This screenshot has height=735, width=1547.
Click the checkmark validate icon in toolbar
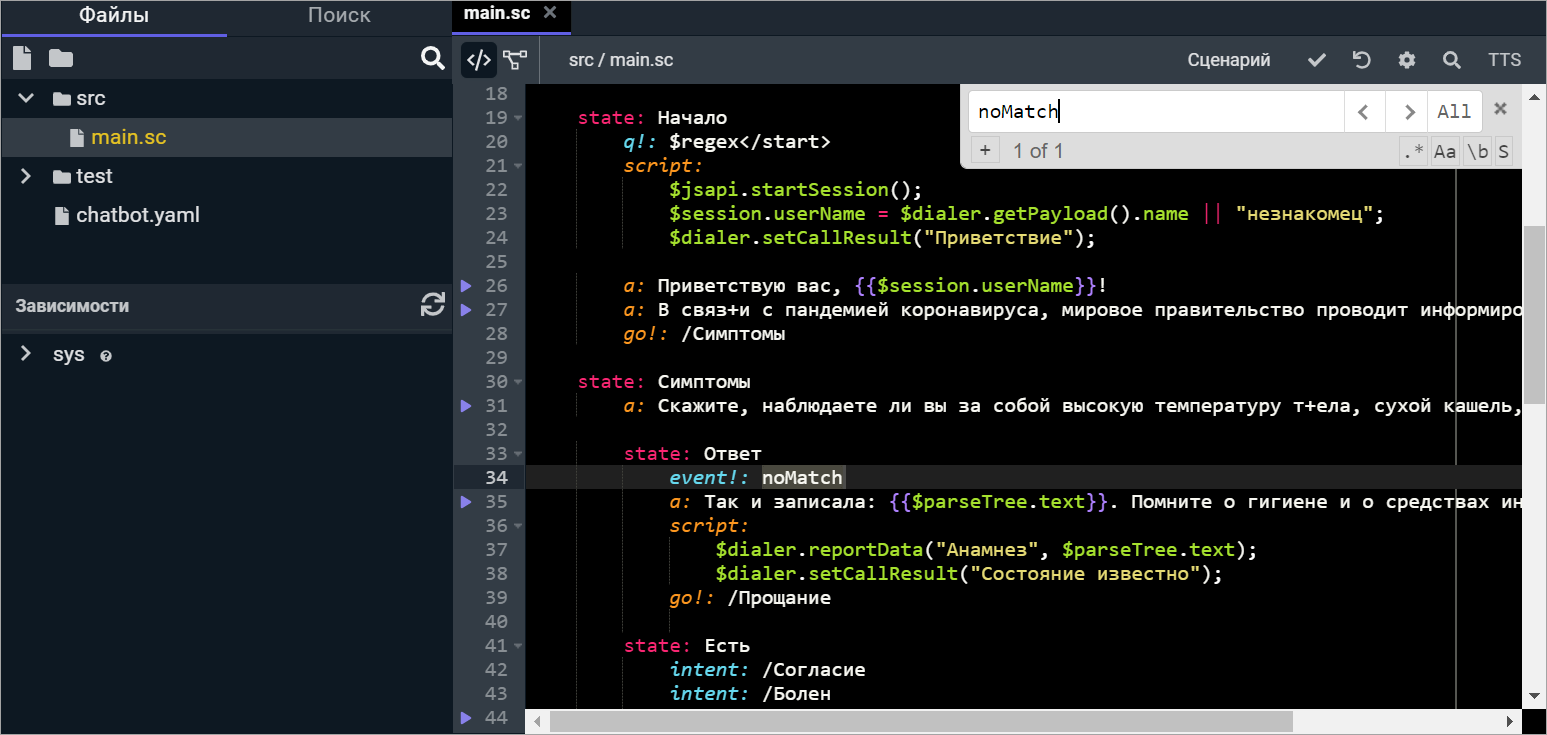coord(1317,60)
